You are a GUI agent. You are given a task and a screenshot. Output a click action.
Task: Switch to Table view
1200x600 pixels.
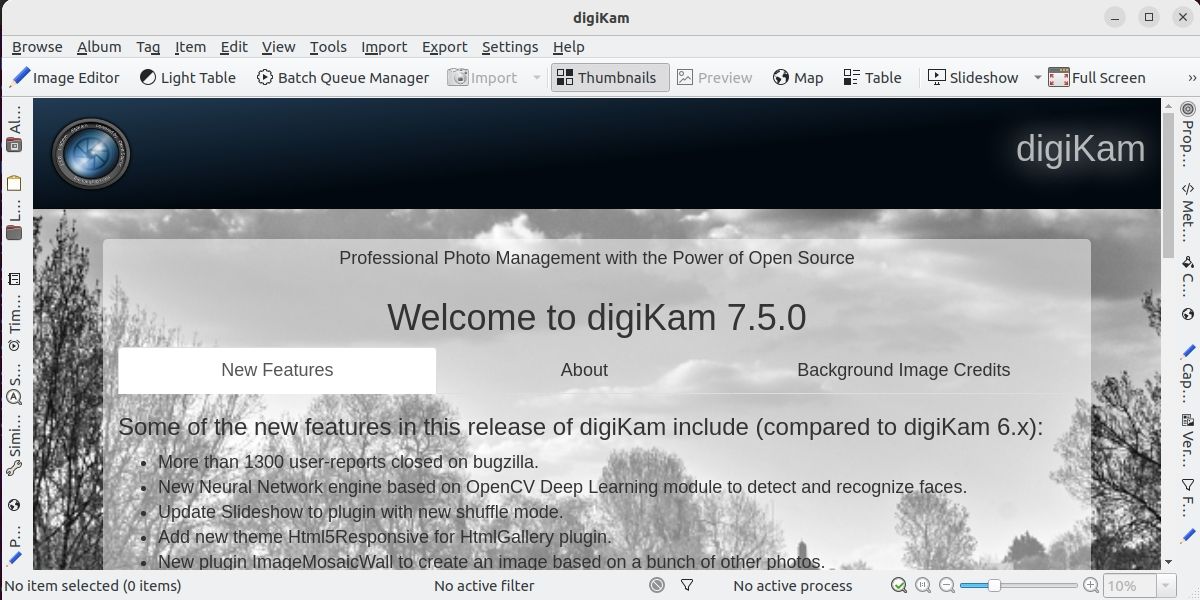pyautogui.click(x=871, y=77)
